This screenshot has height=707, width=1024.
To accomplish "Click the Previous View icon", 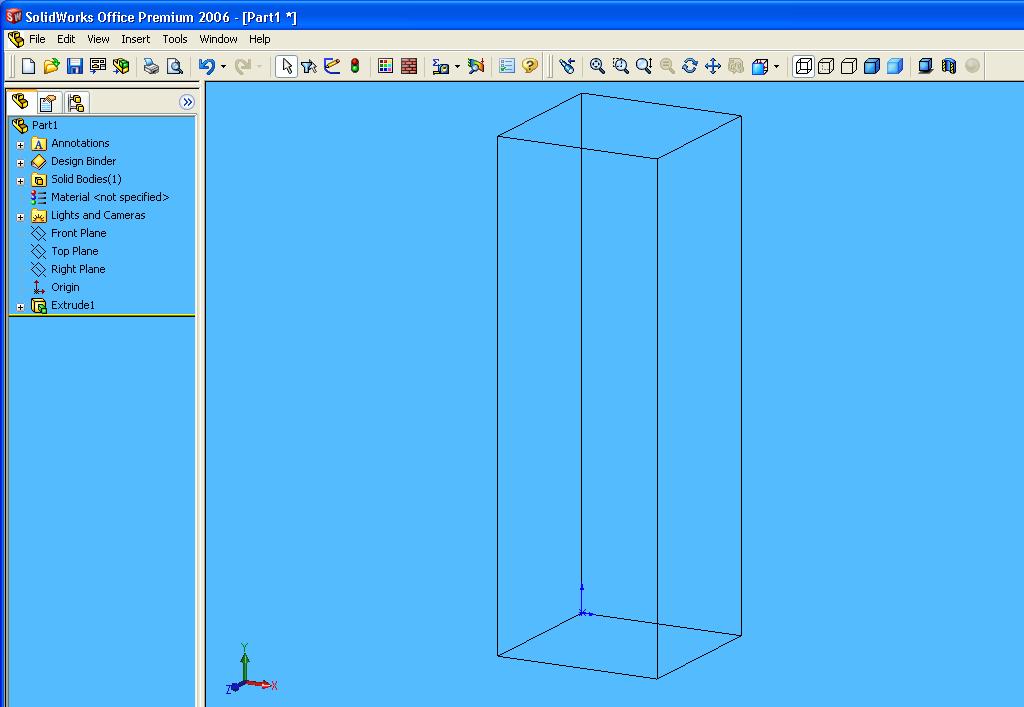I will coord(567,66).
